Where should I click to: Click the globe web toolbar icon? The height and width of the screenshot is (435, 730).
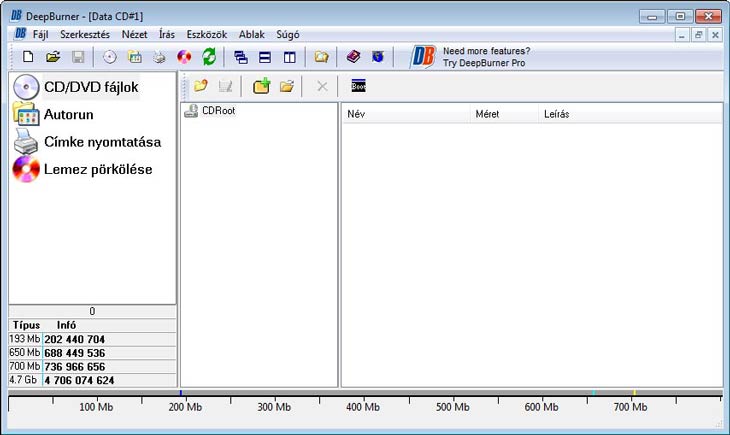(378, 57)
